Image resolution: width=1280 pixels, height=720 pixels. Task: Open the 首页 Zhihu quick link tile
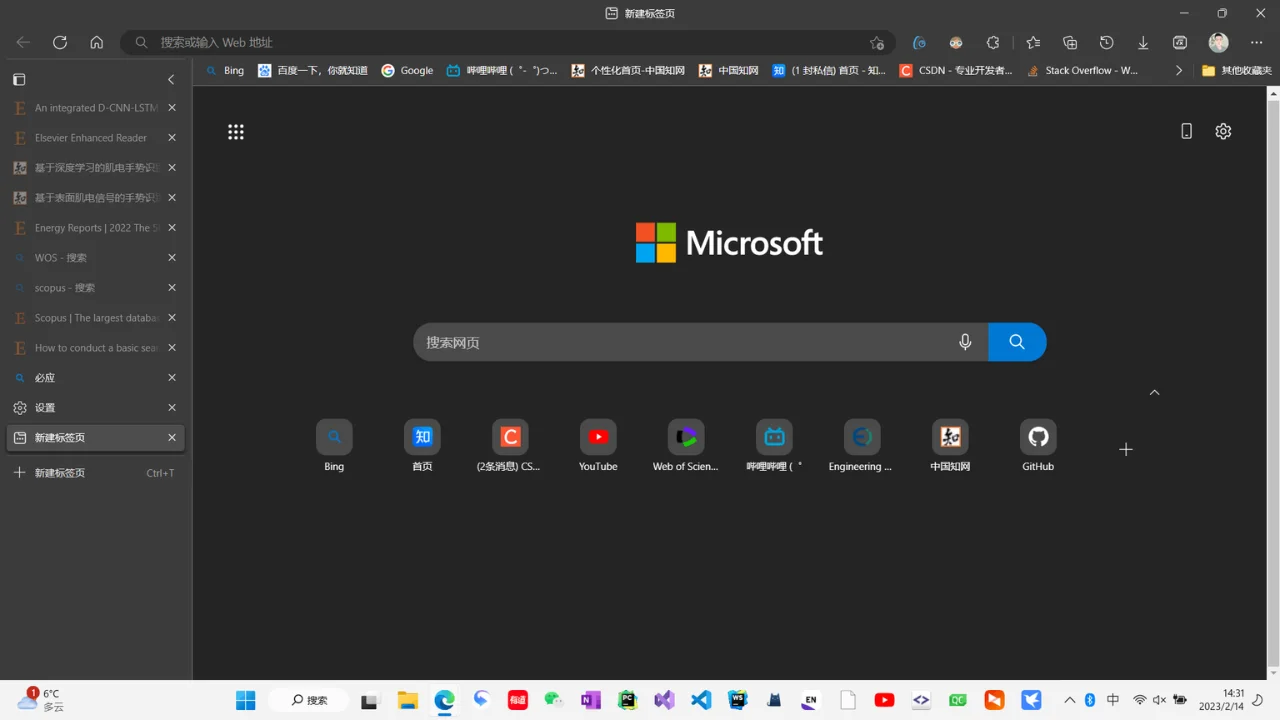click(x=422, y=446)
